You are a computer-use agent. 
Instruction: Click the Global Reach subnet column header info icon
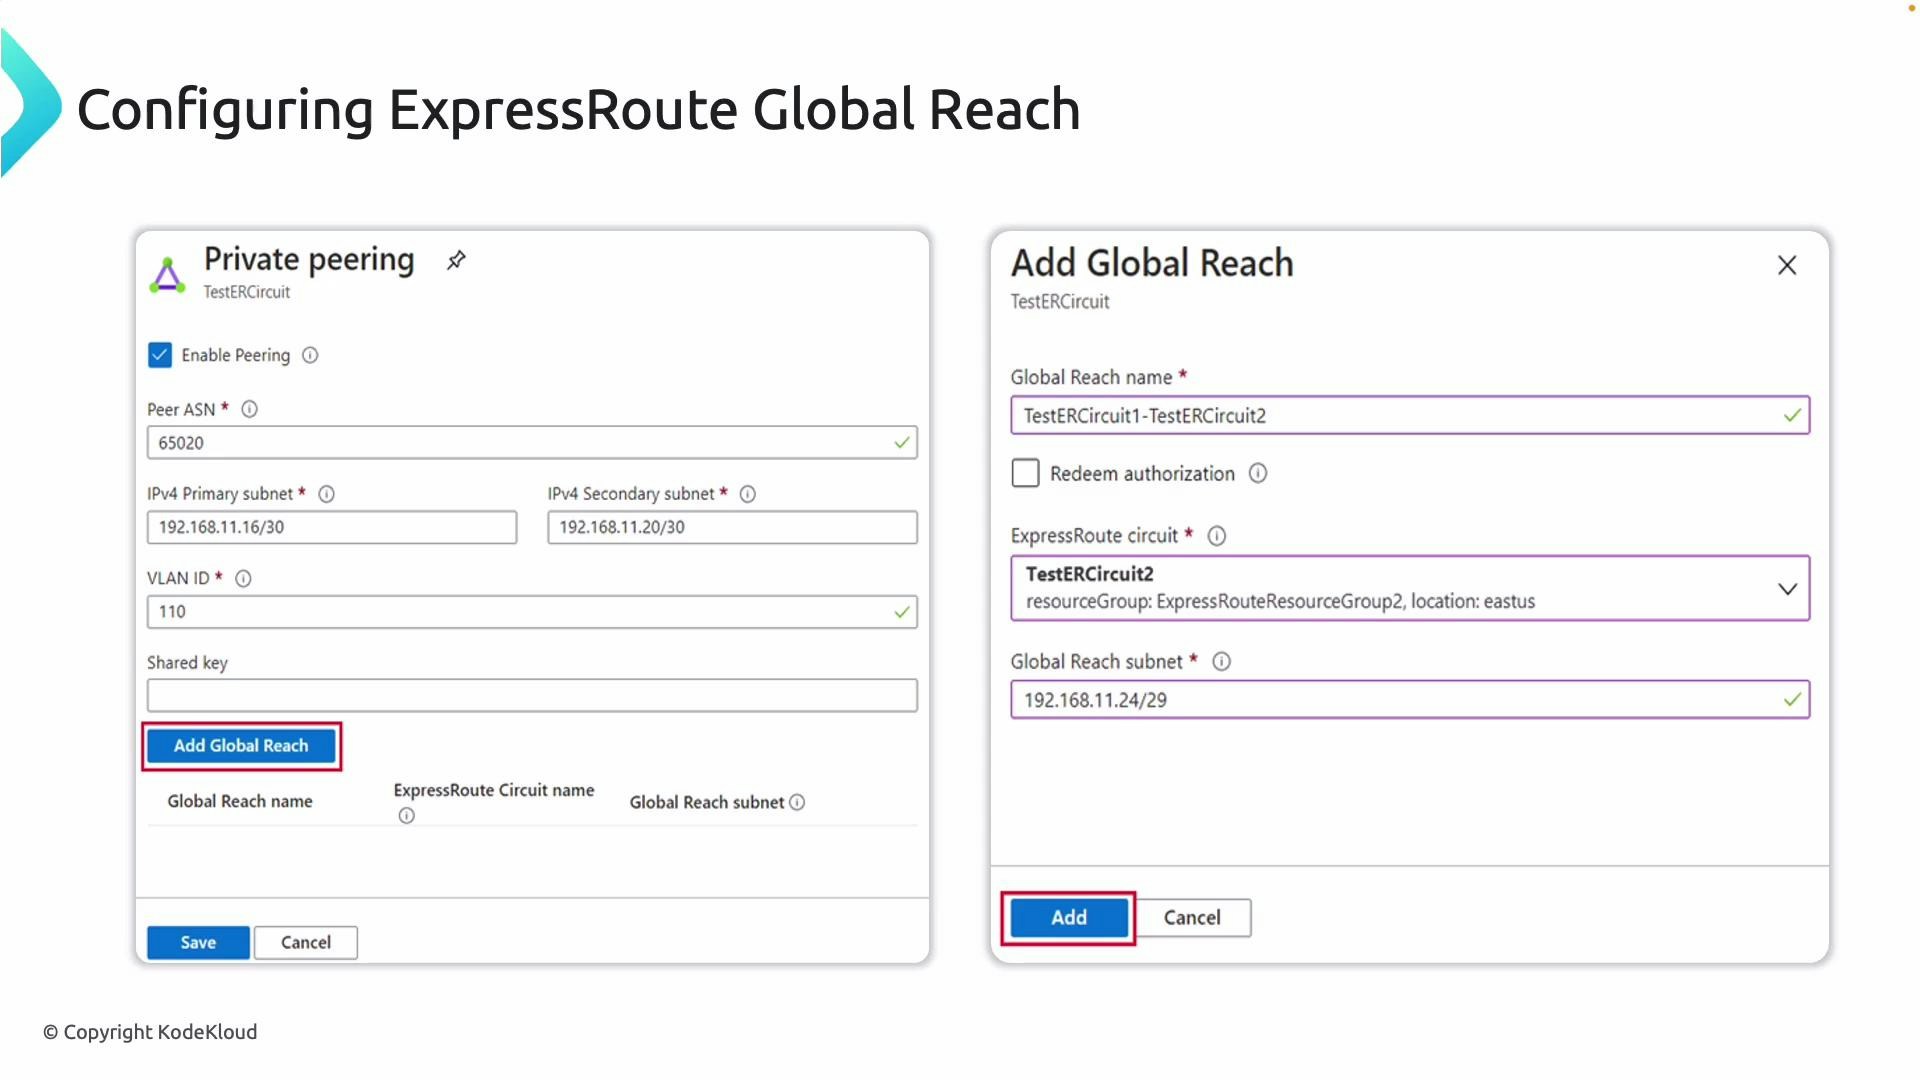pos(797,802)
